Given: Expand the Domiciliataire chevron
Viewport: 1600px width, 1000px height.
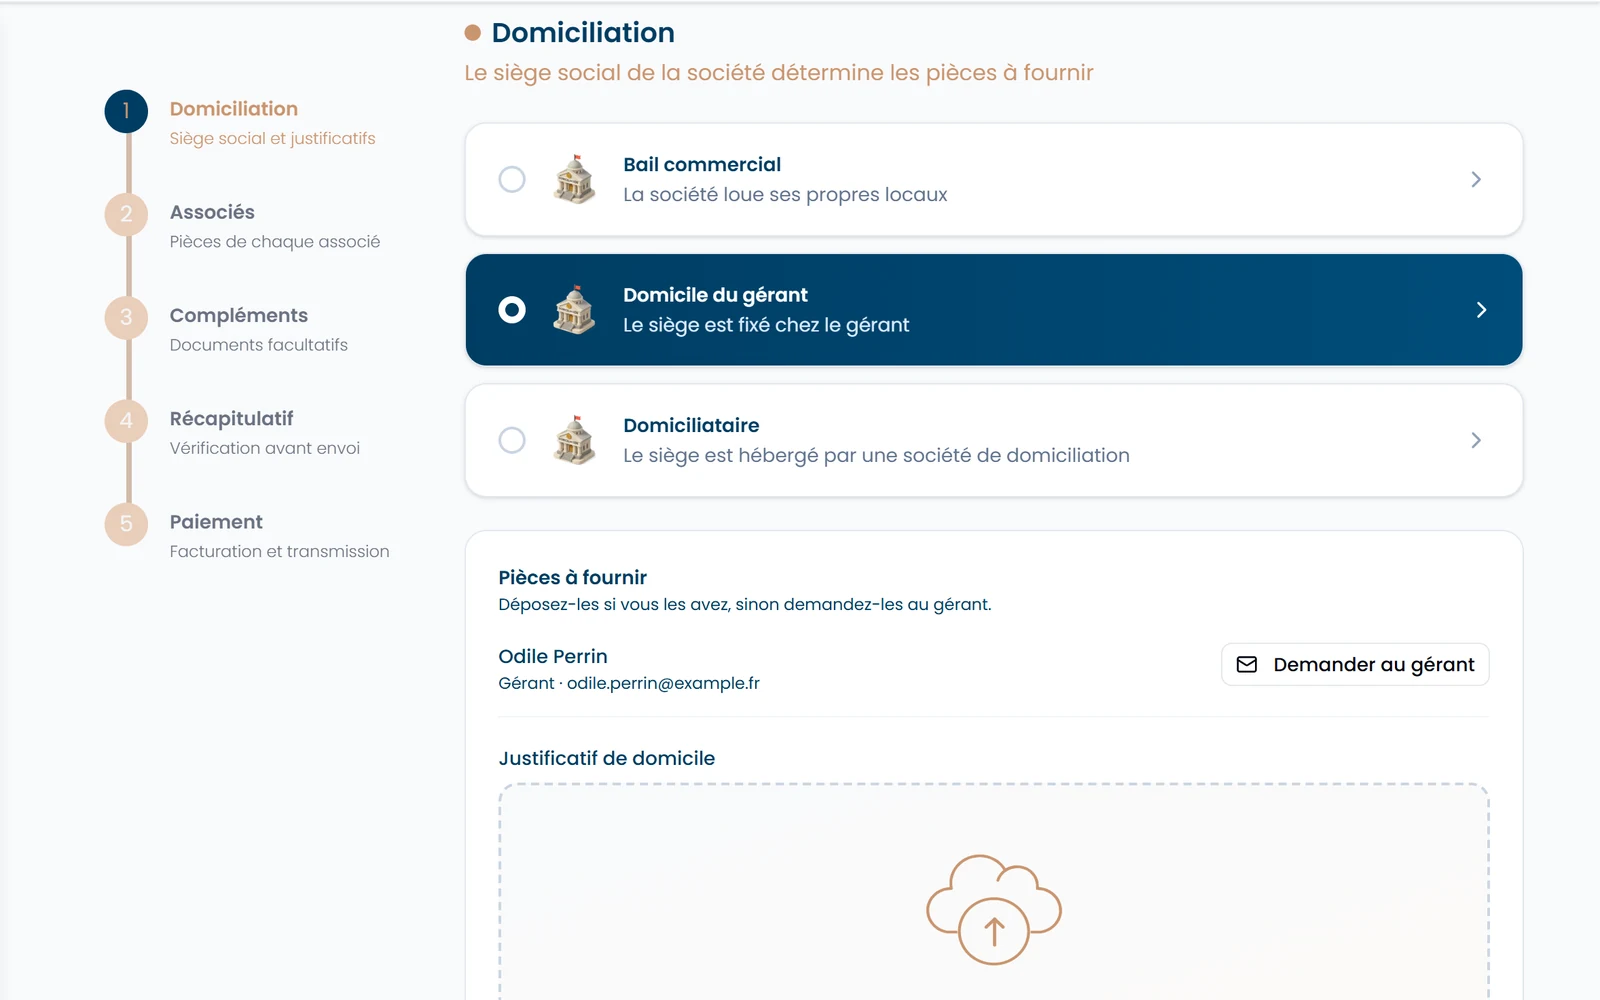Looking at the screenshot, I should (x=1476, y=440).
